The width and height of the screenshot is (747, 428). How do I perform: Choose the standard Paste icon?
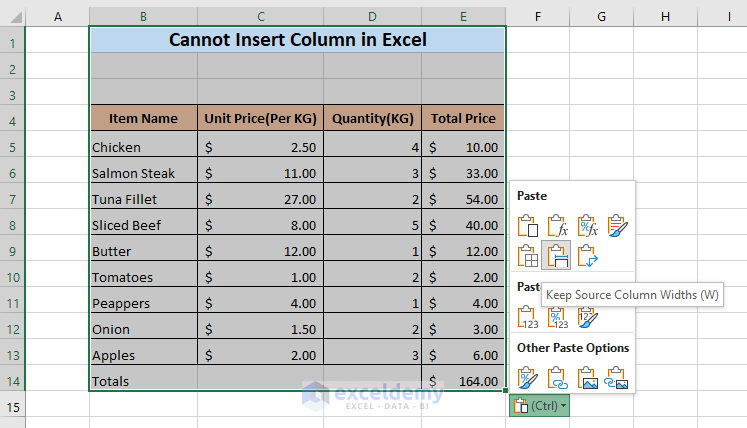point(527,225)
